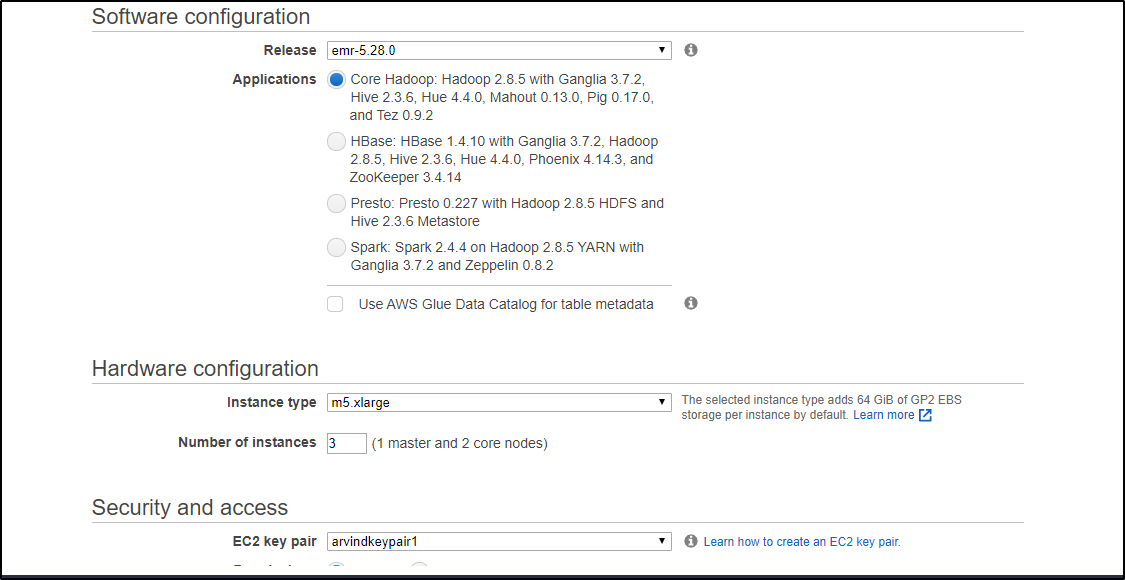Viewport: 1125px width, 580px height.
Task: Open the Release emr-5.28.0 dropdown
Action: click(499, 50)
